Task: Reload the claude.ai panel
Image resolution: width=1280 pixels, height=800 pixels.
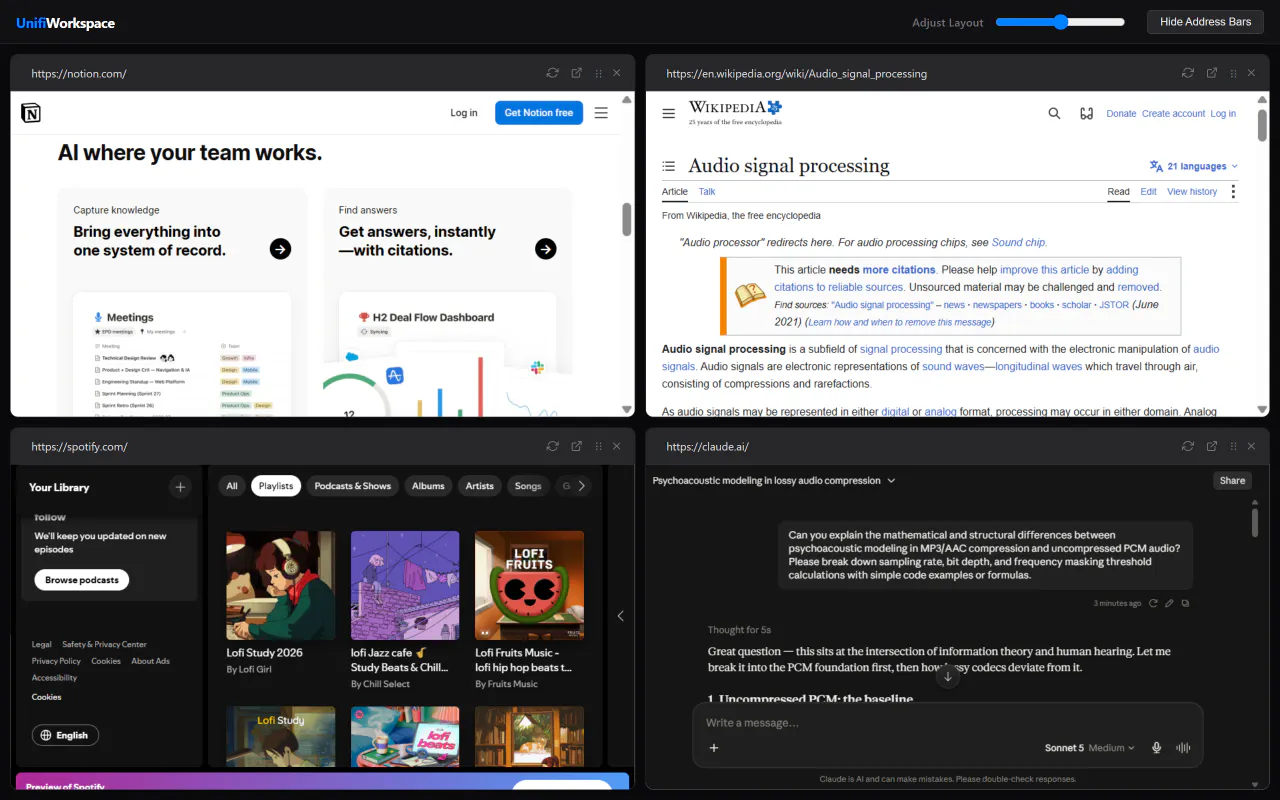Action: pyautogui.click(x=1187, y=446)
